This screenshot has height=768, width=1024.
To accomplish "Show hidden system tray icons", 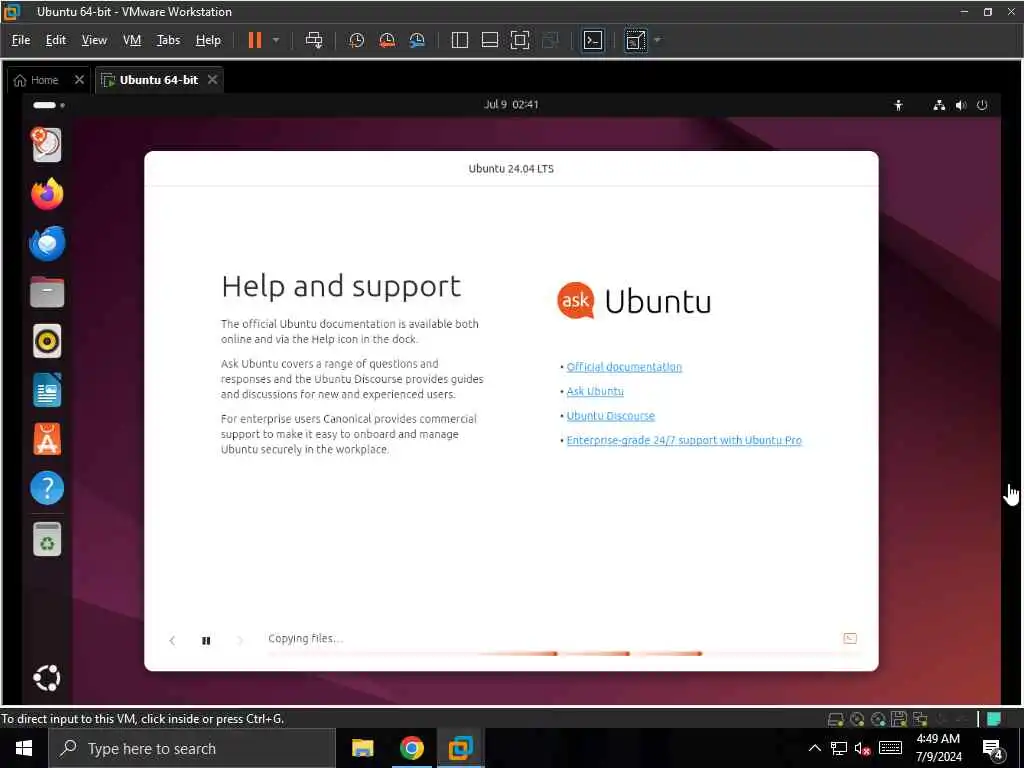I will coord(814,748).
